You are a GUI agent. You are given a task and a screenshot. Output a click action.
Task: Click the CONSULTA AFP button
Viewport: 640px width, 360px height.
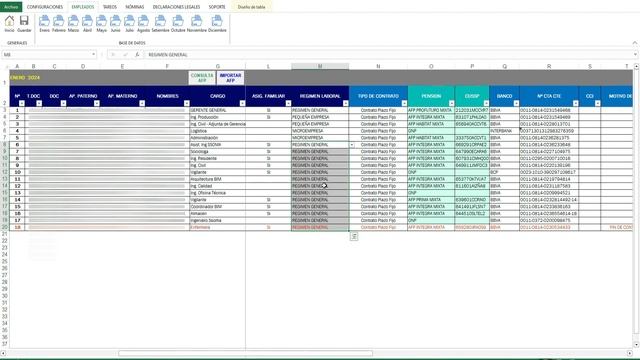tap(202, 78)
